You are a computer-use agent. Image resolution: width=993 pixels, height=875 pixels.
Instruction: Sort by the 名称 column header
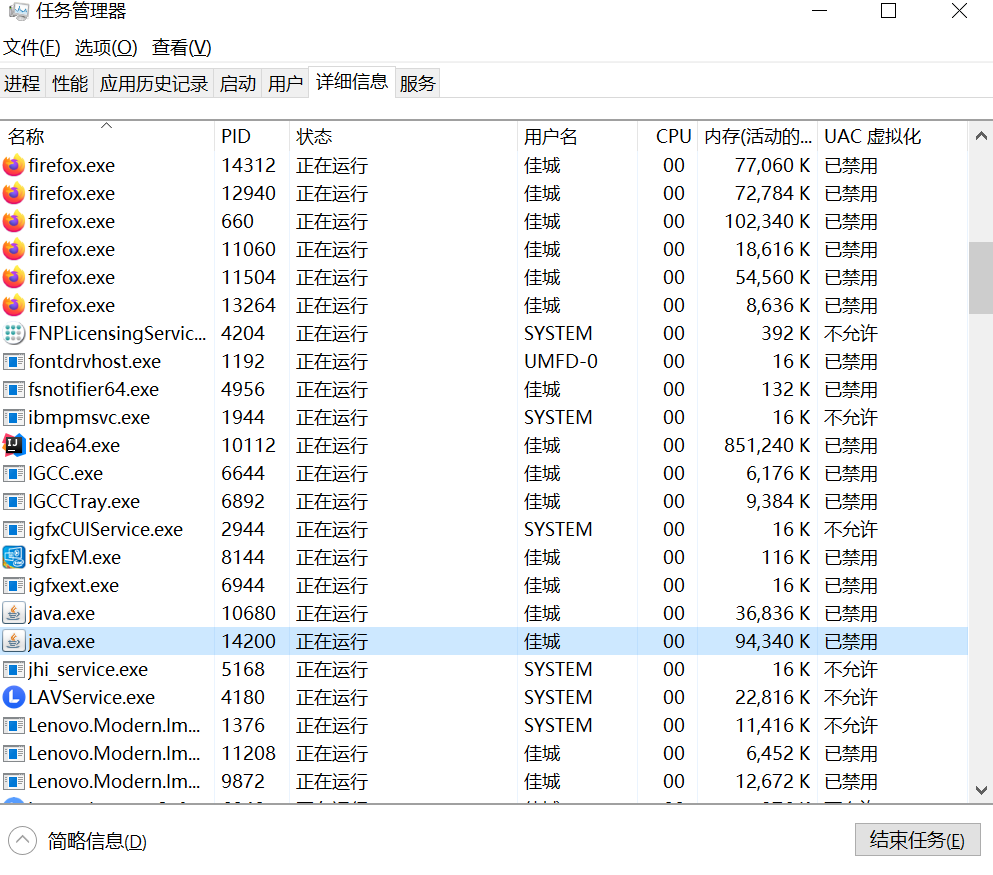click(x=106, y=137)
